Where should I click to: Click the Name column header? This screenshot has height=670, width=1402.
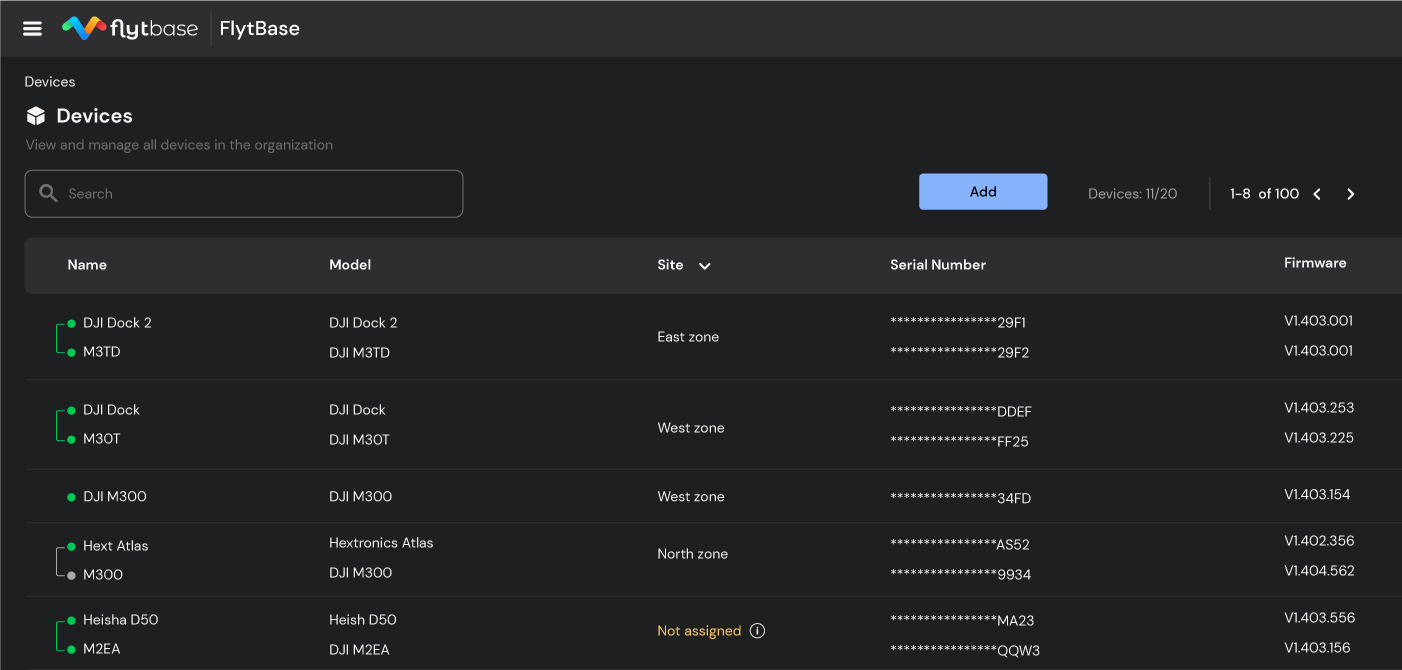(x=87, y=265)
